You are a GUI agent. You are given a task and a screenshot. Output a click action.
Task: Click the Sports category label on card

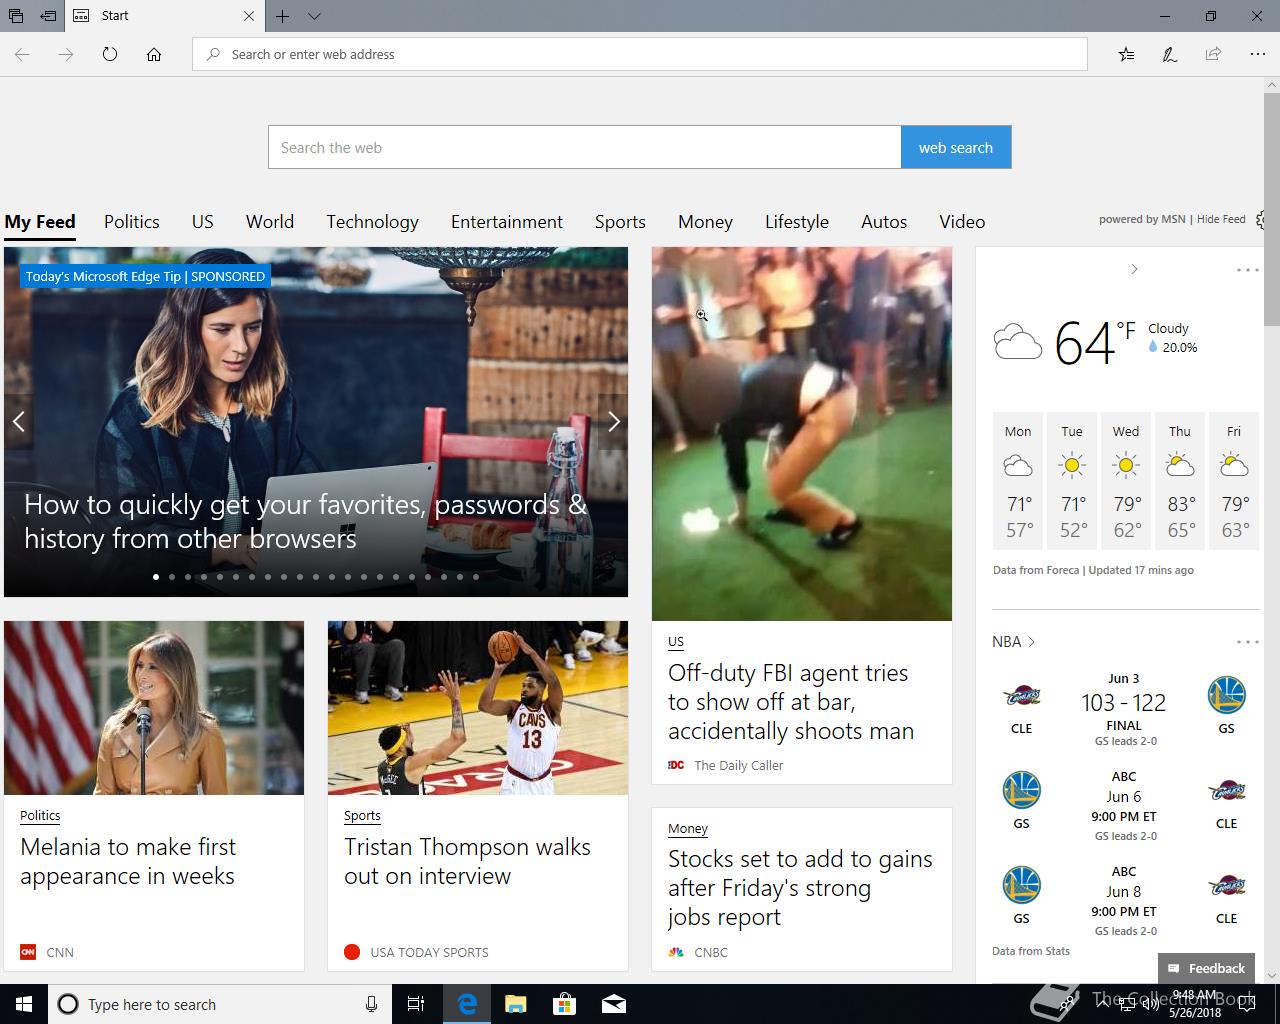(362, 816)
